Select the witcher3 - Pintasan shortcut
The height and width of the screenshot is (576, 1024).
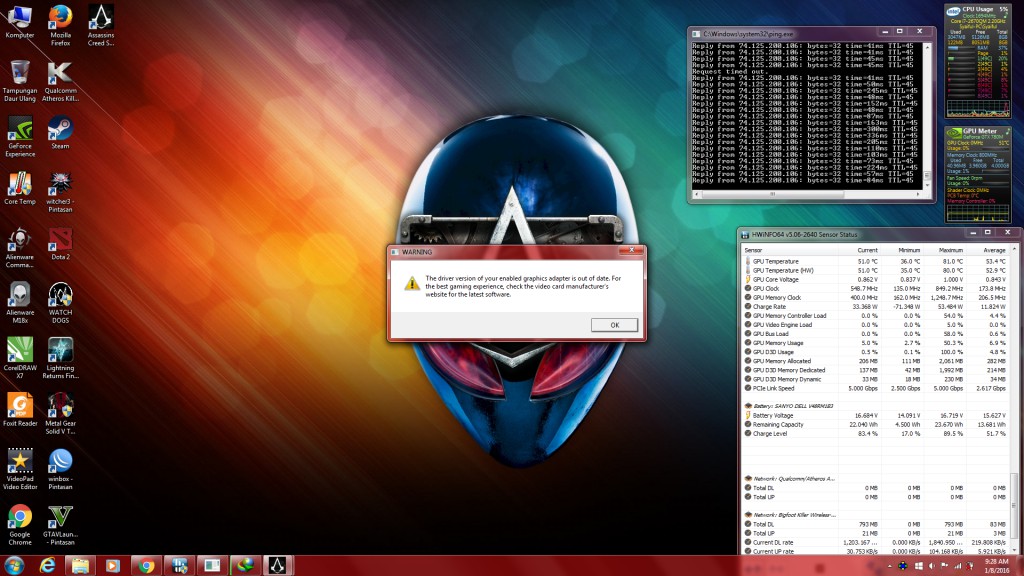pyautogui.click(x=60, y=192)
